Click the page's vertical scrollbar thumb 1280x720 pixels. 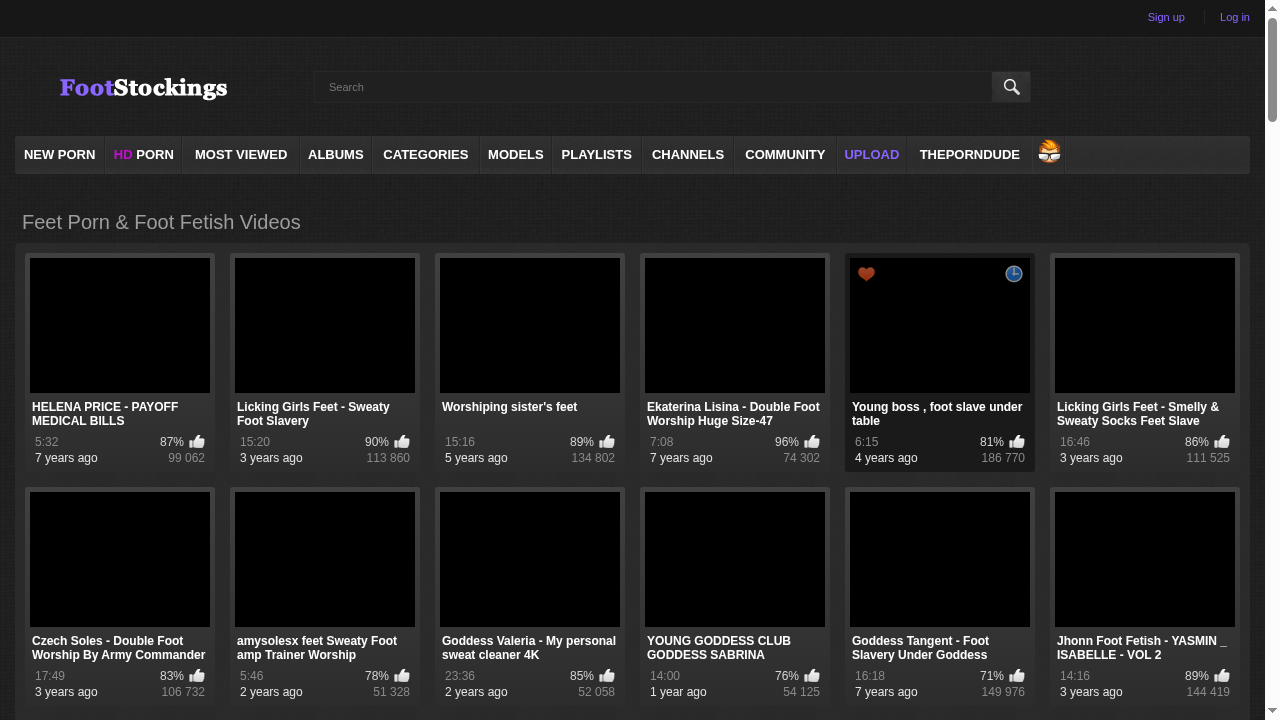1272,70
